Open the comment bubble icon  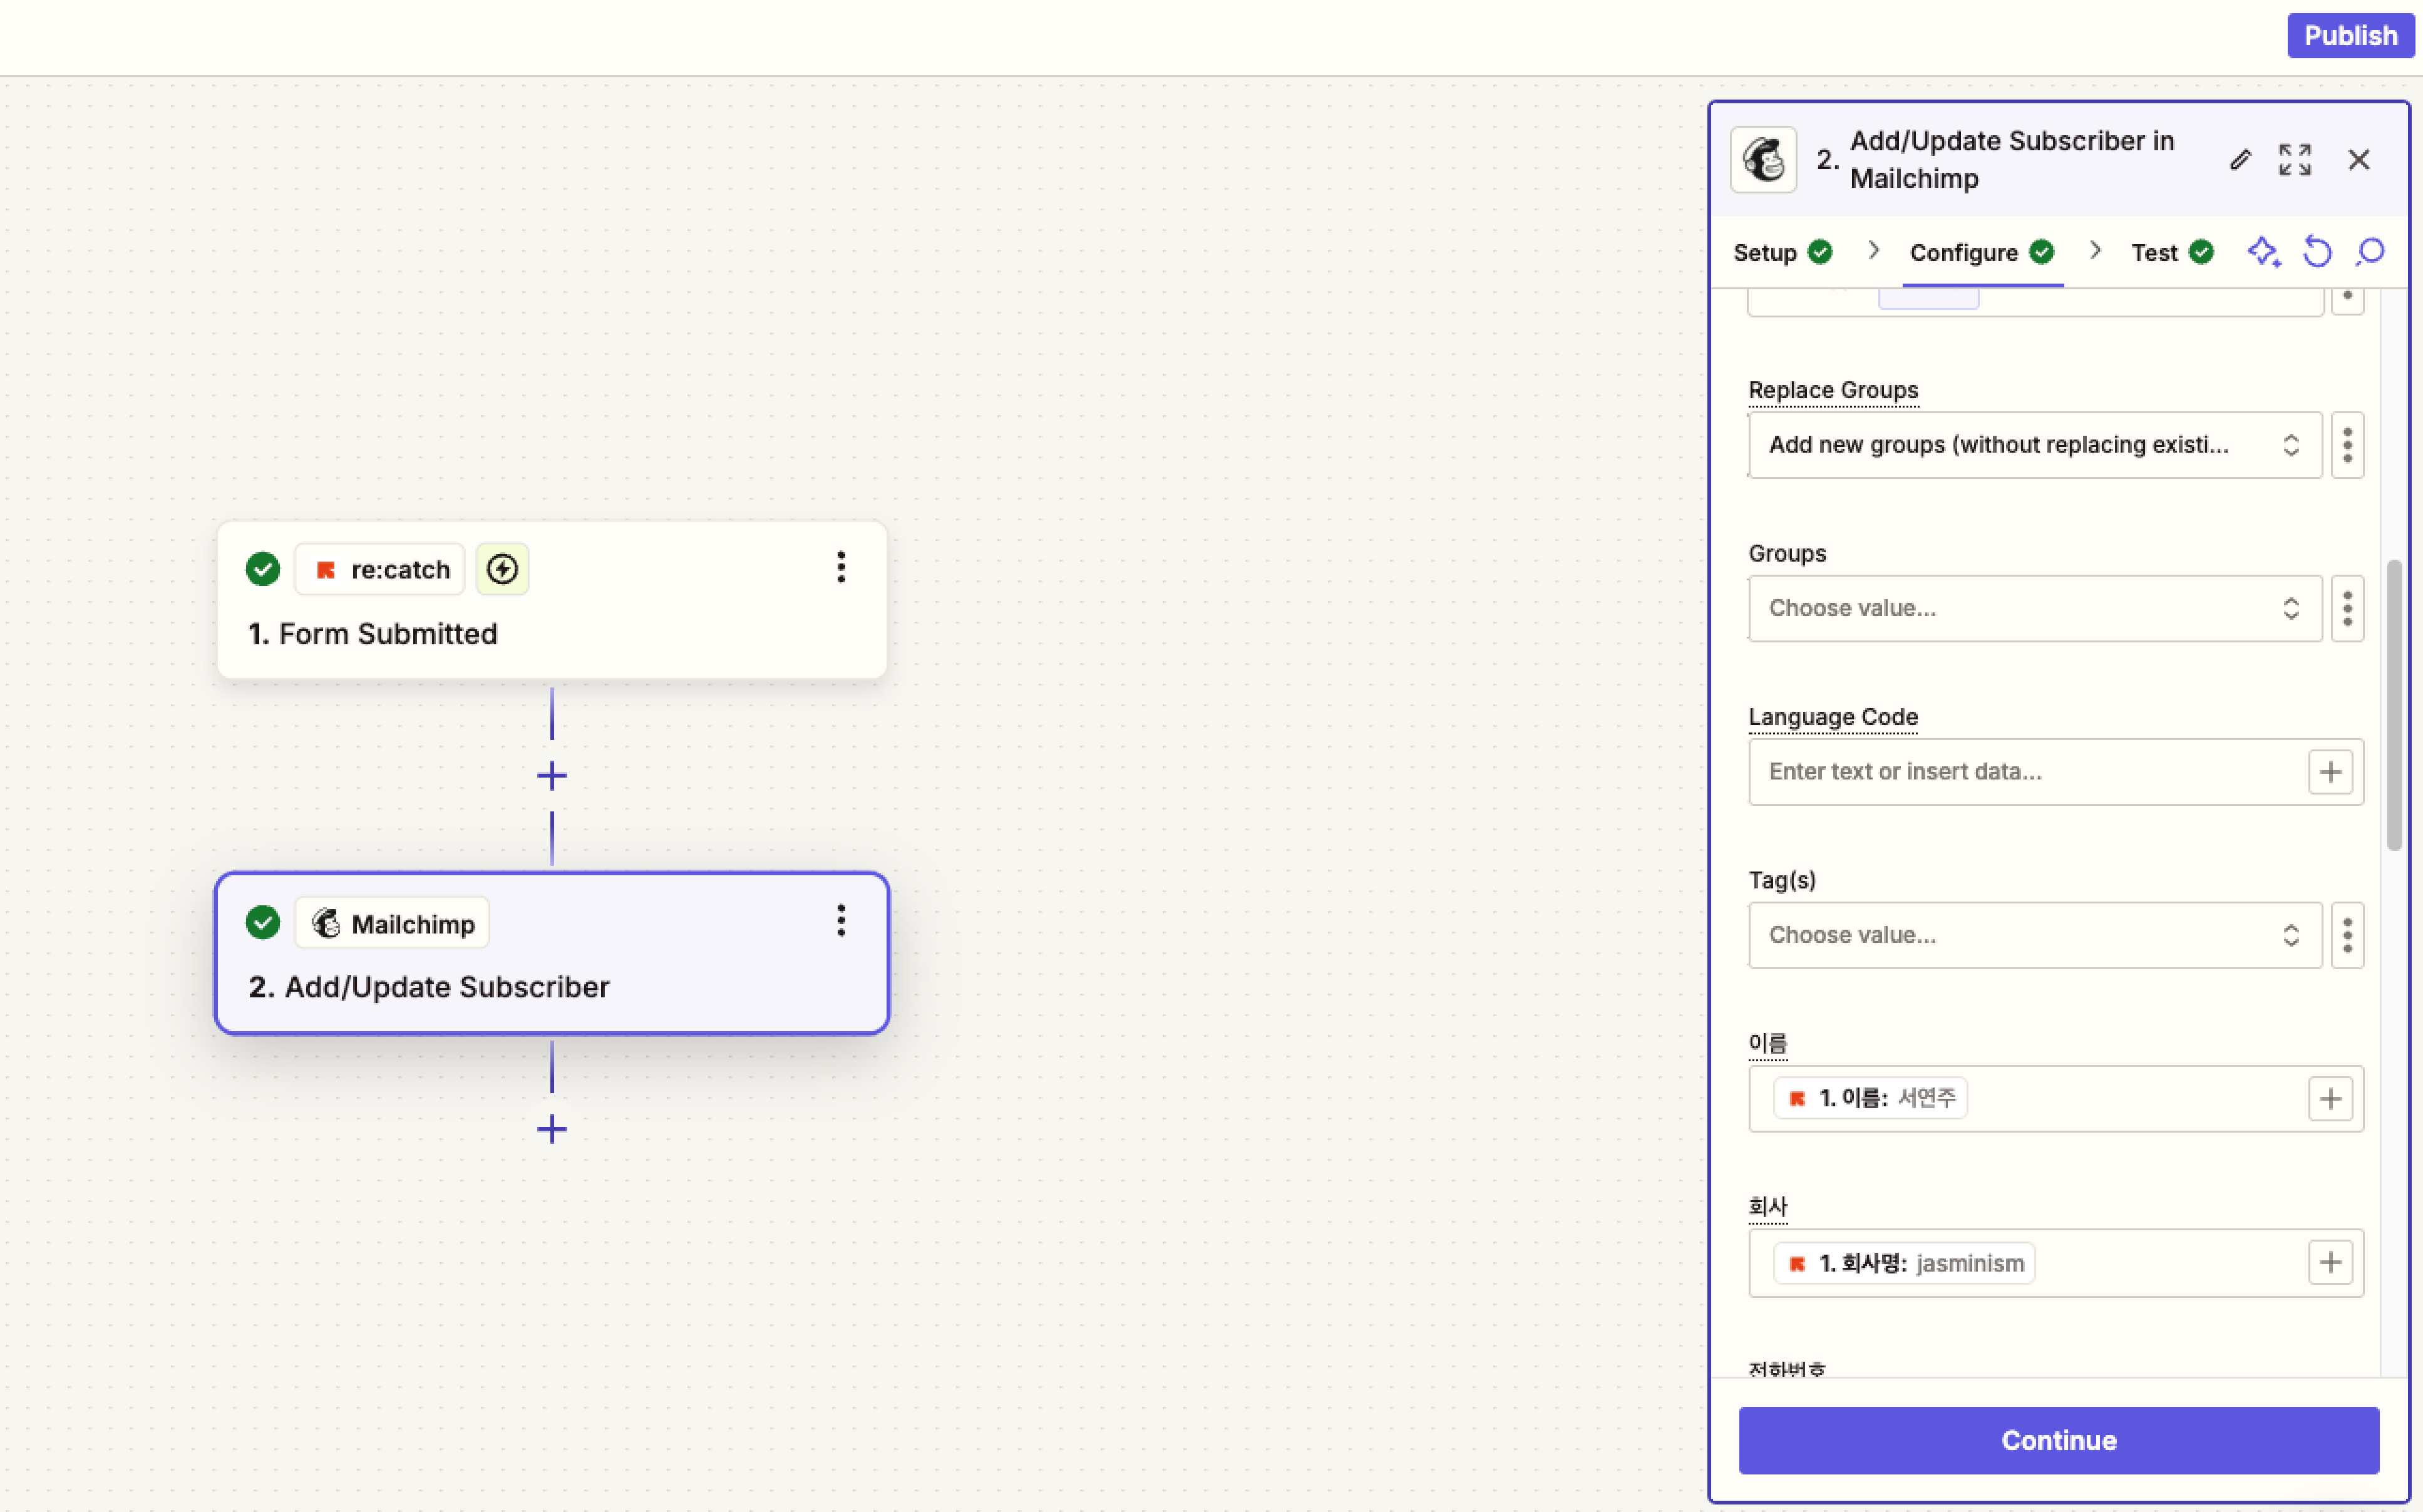[2370, 252]
